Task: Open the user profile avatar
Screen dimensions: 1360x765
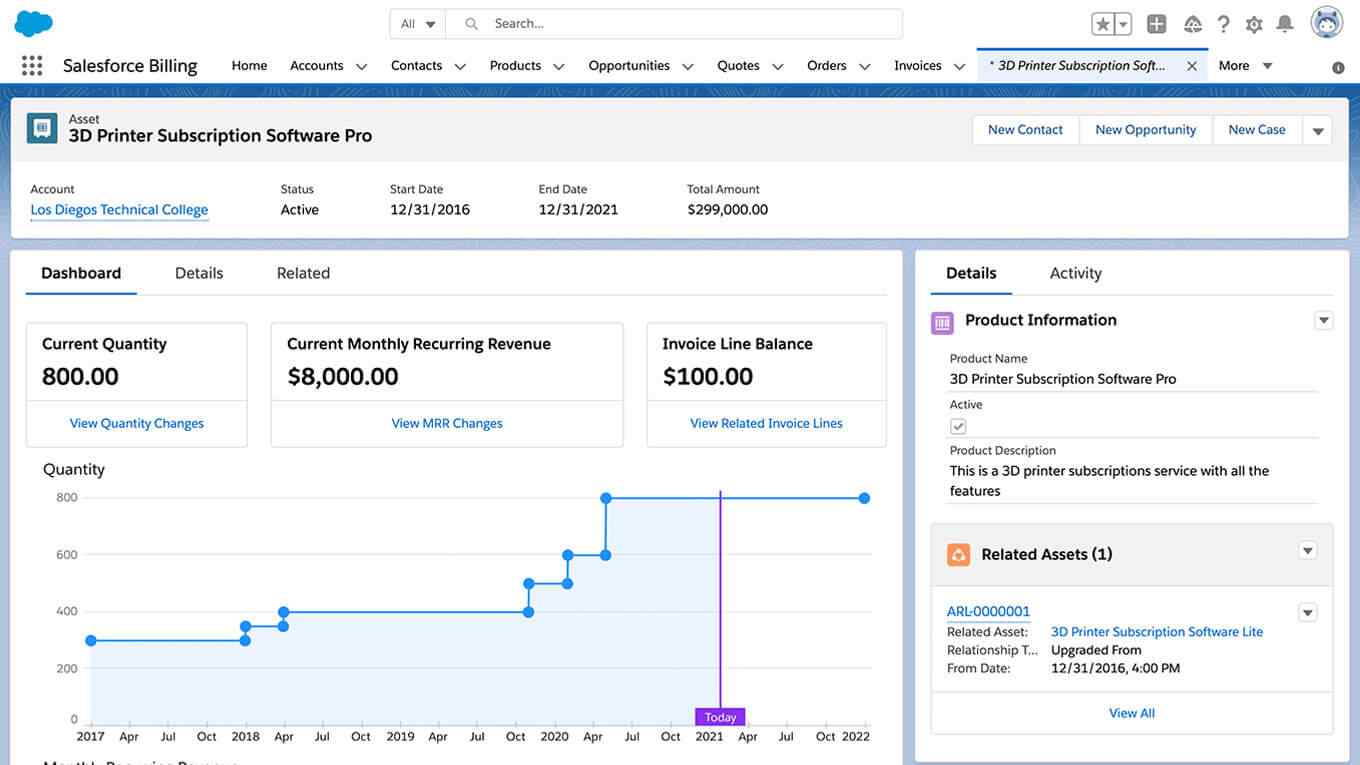Action: [1327, 22]
